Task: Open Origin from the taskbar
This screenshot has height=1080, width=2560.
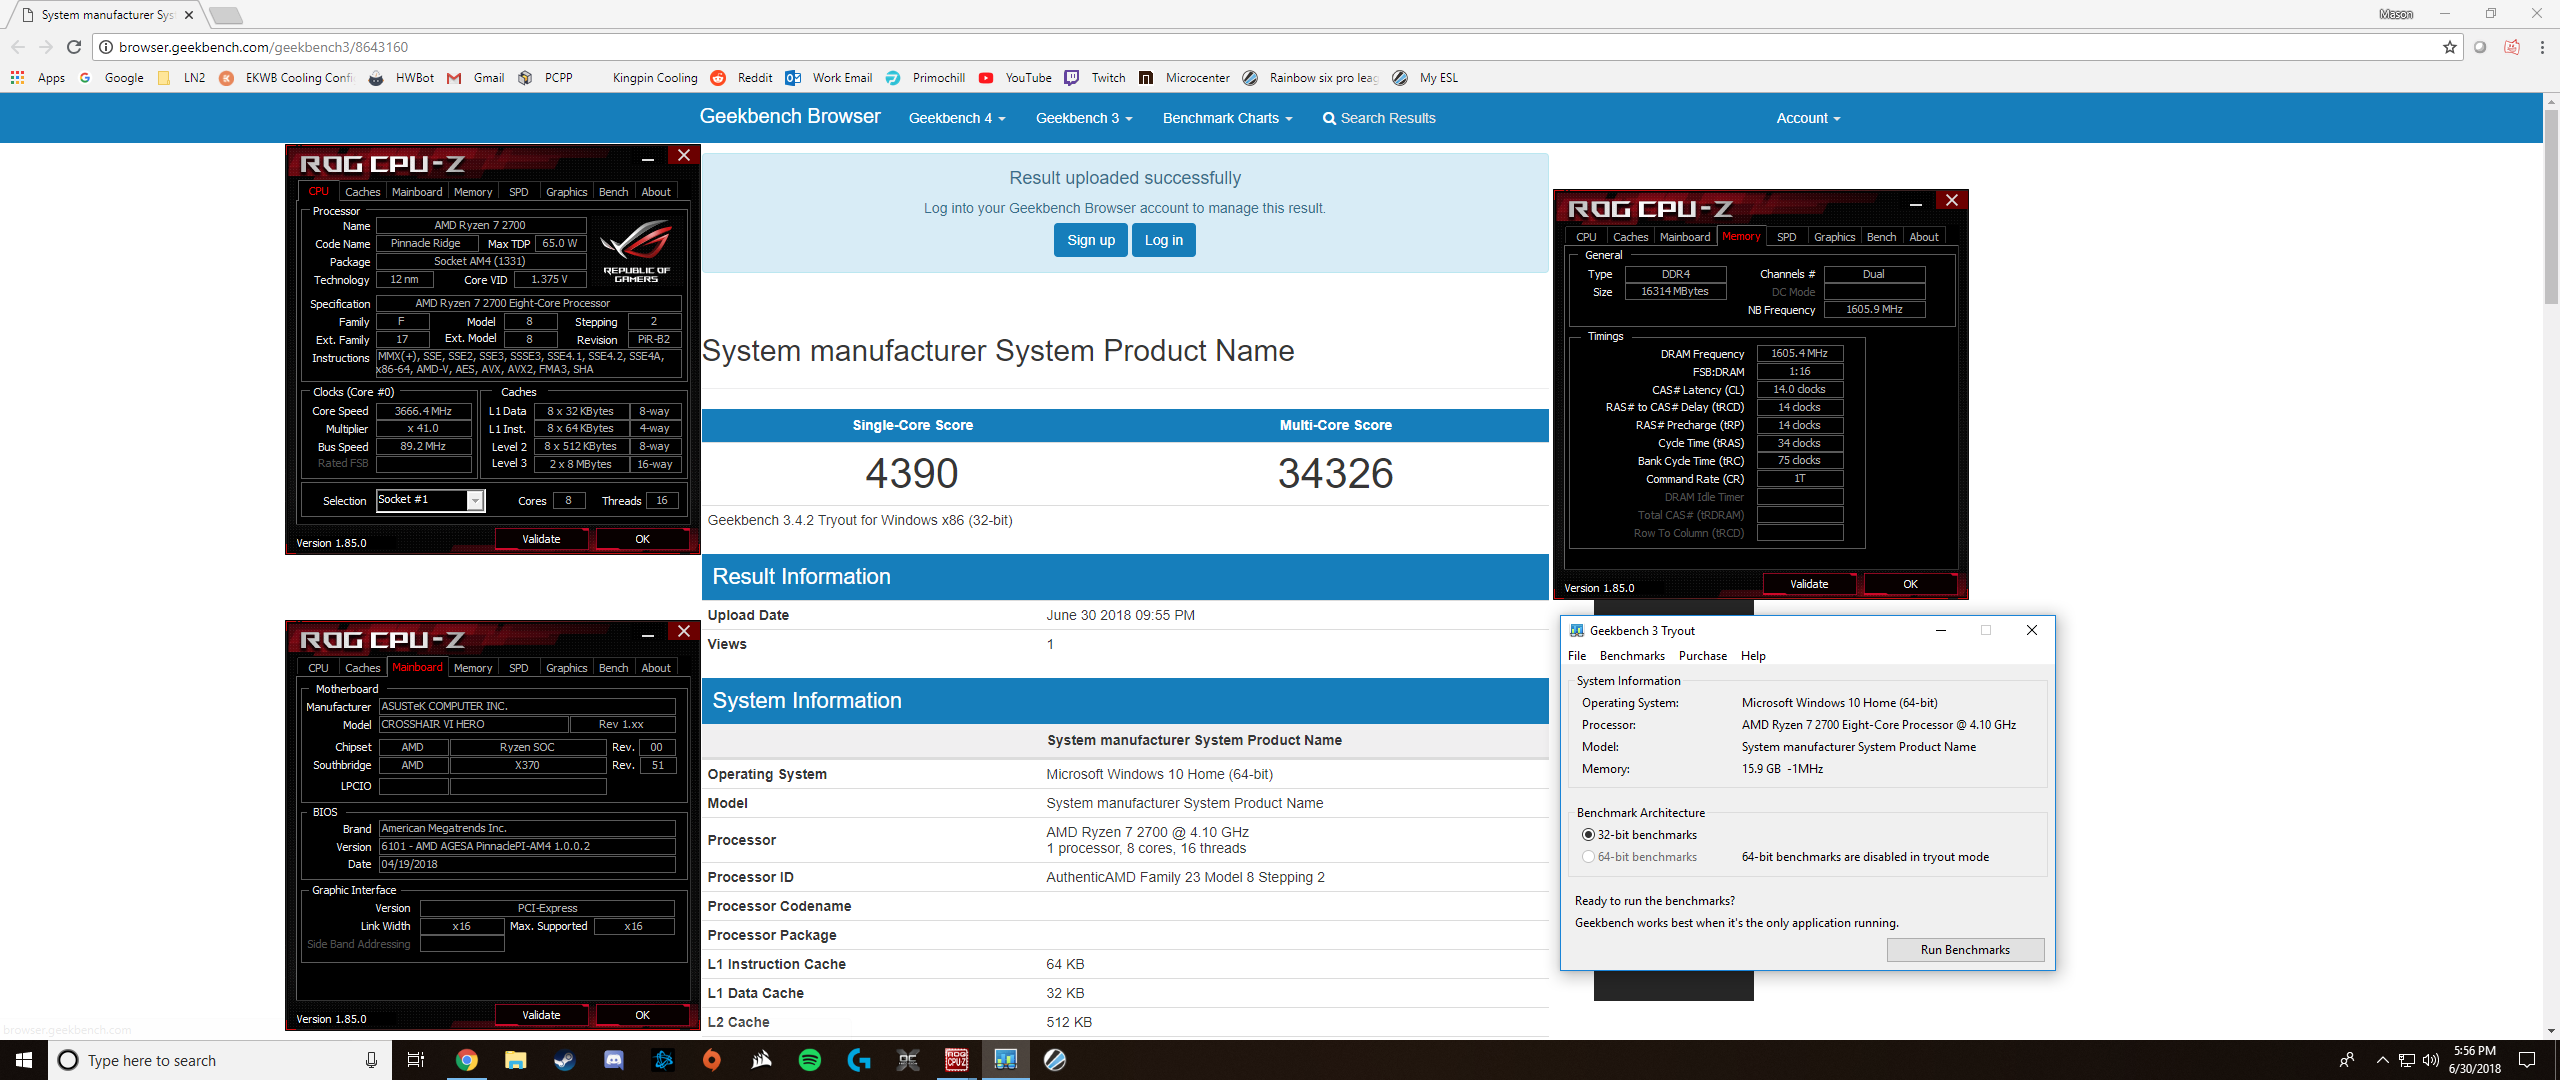Action: (x=711, y=1060)
